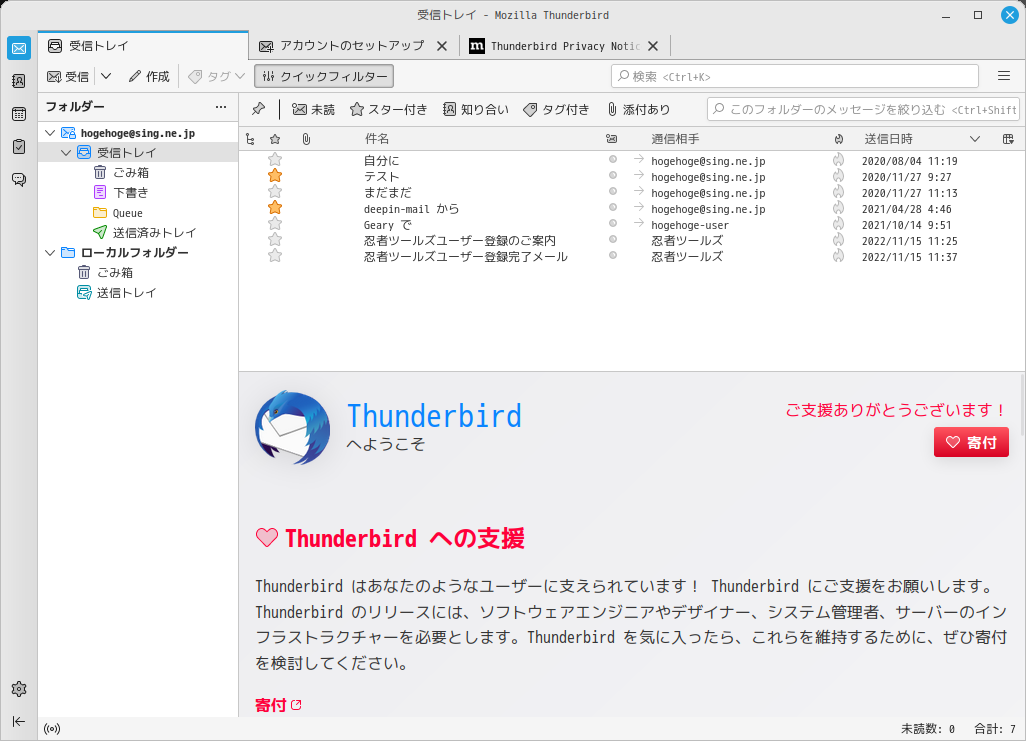Screen dimensions: 1026x741
Task: Open Settings via the gear icon
Action: [x=19, y=689]
